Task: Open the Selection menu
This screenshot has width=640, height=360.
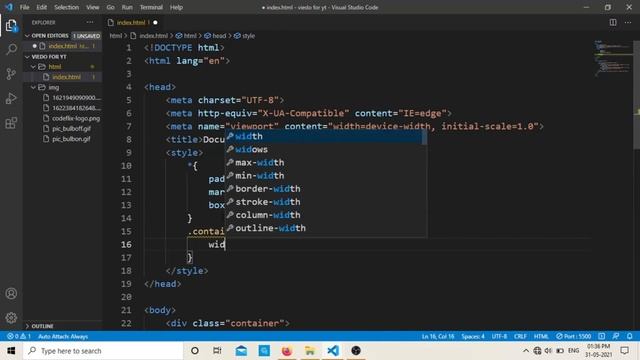Action: [x=67, y=7]
